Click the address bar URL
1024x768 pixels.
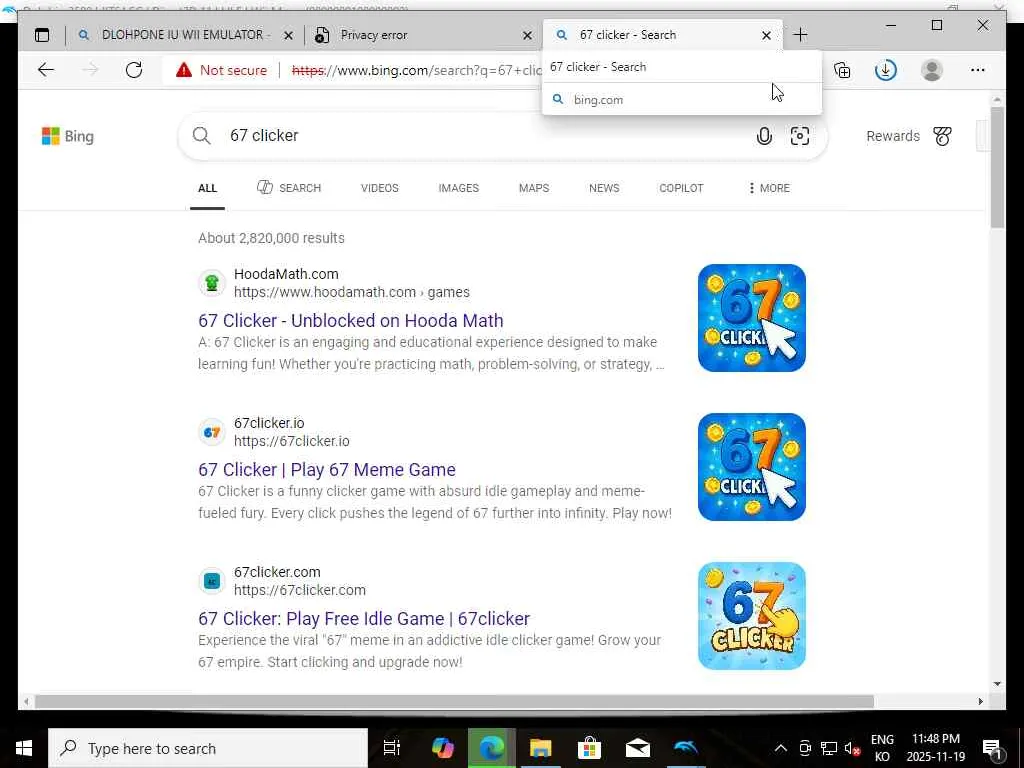click(417, 70)
